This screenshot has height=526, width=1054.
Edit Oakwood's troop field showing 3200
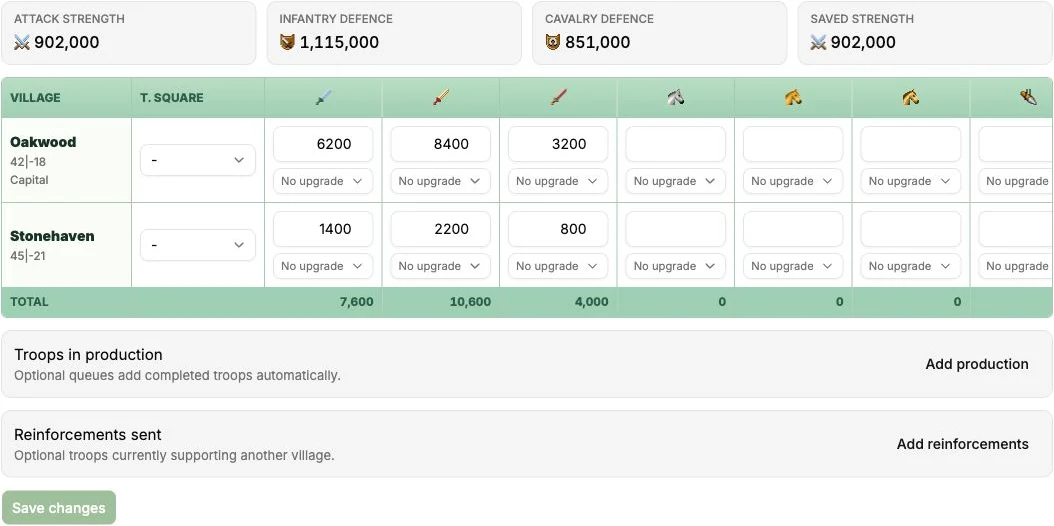(558, 144)
